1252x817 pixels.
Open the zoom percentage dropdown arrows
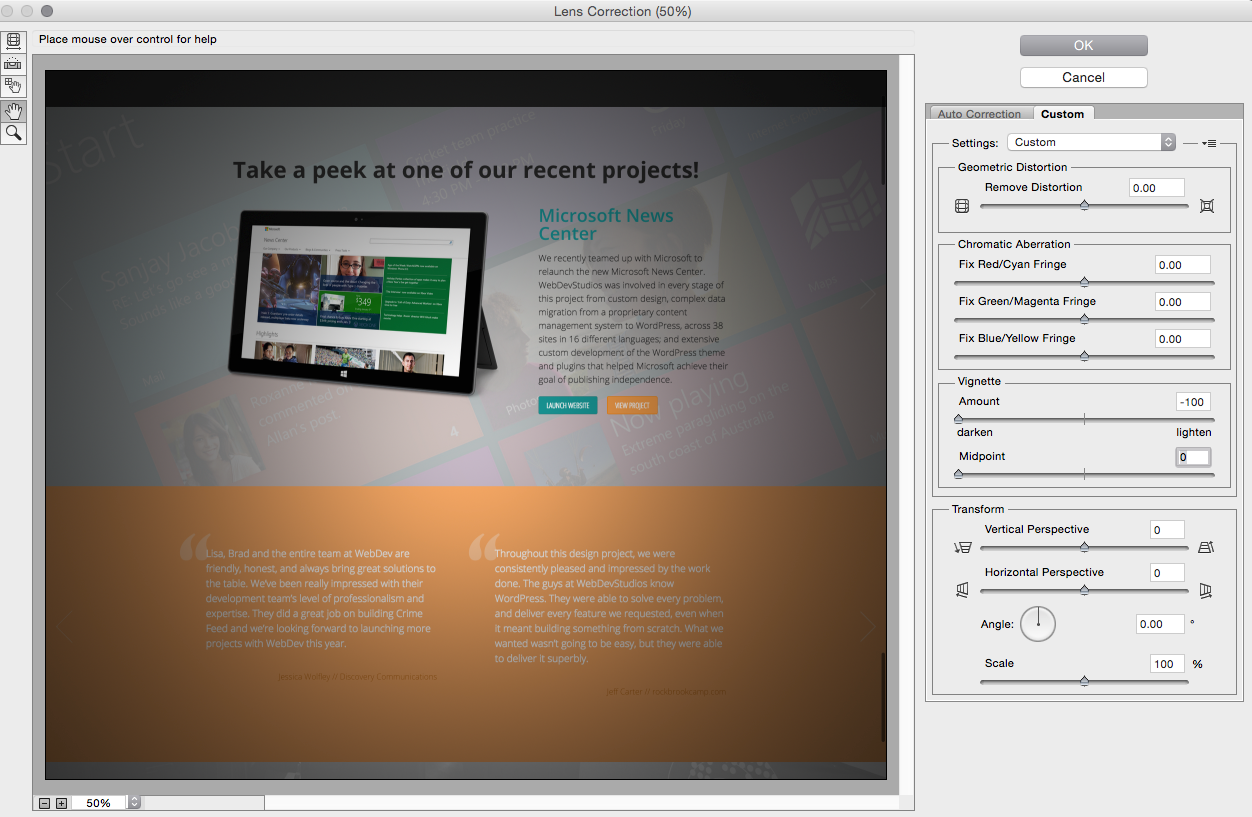point(134,803)
